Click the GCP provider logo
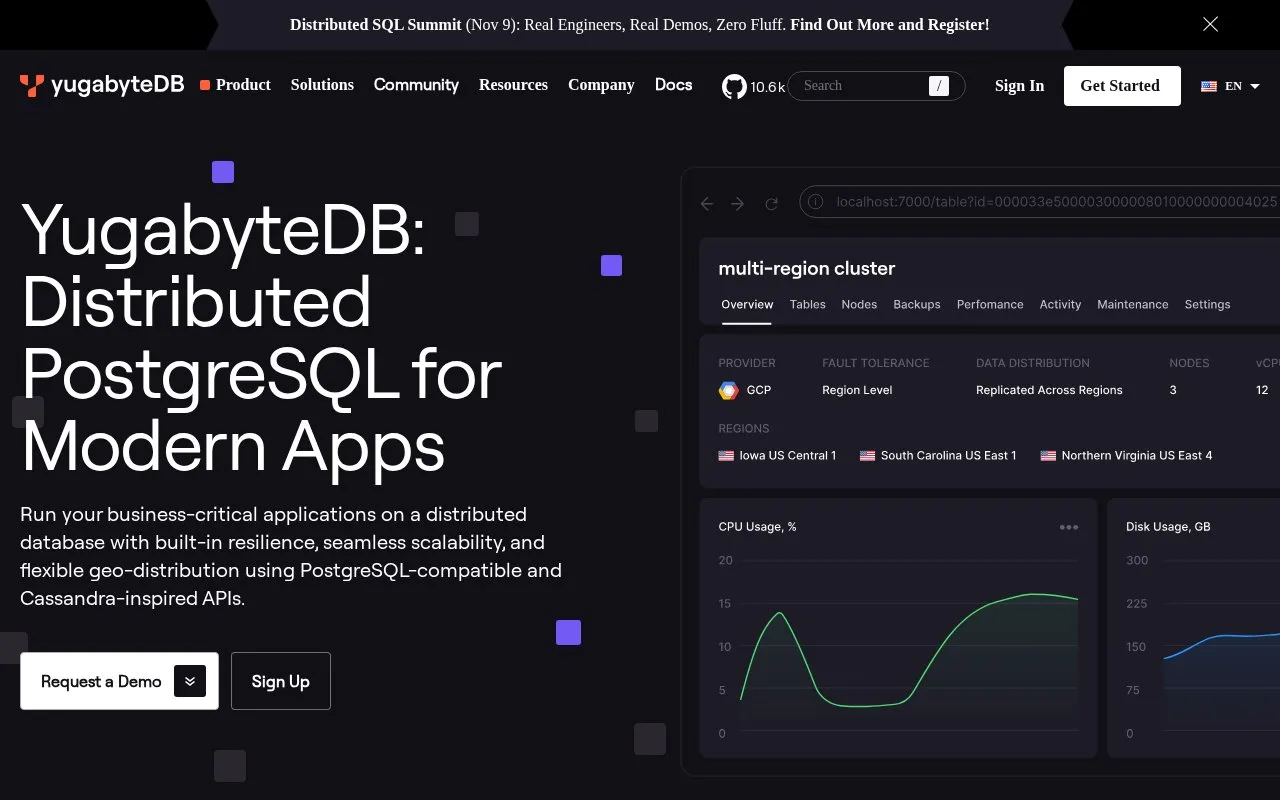The image size is (1280, 800). click(x=729, y=390)
